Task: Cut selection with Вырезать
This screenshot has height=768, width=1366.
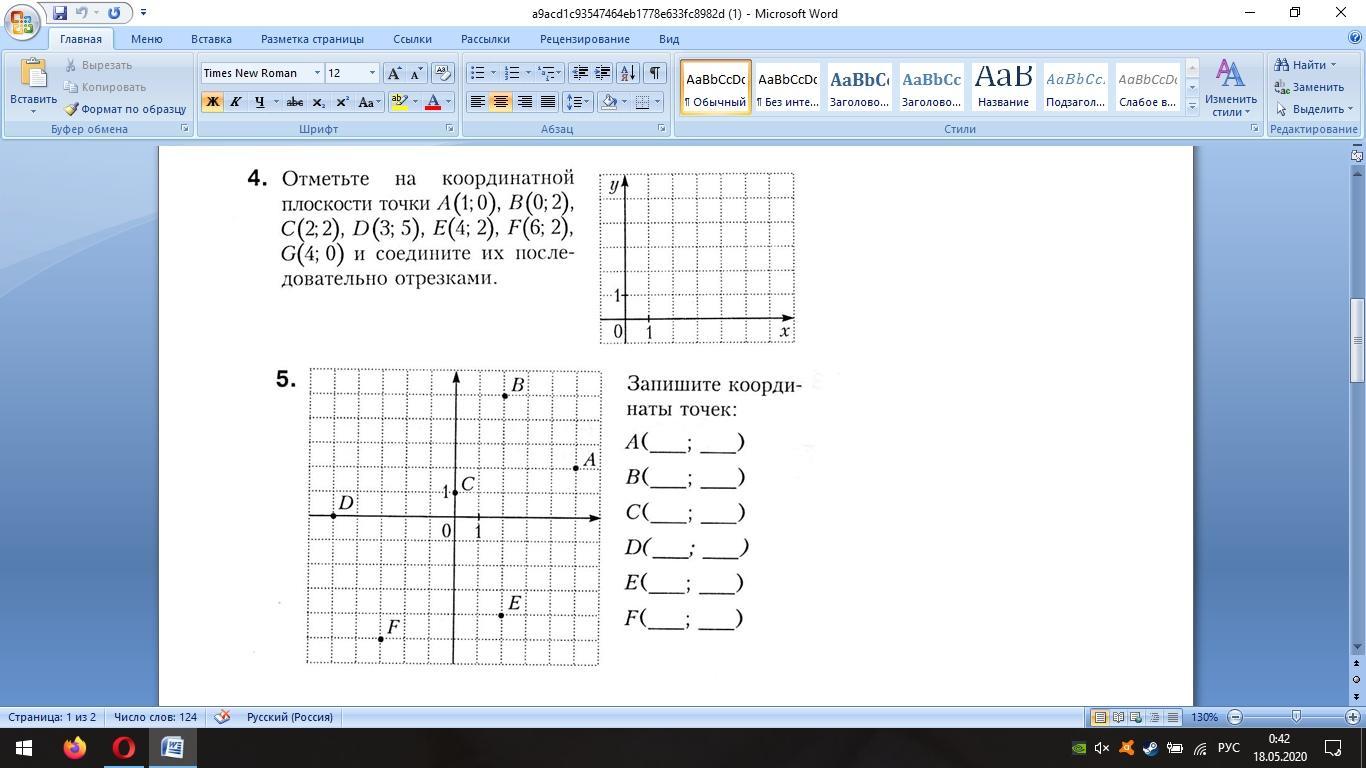Action: pos(98,65)
